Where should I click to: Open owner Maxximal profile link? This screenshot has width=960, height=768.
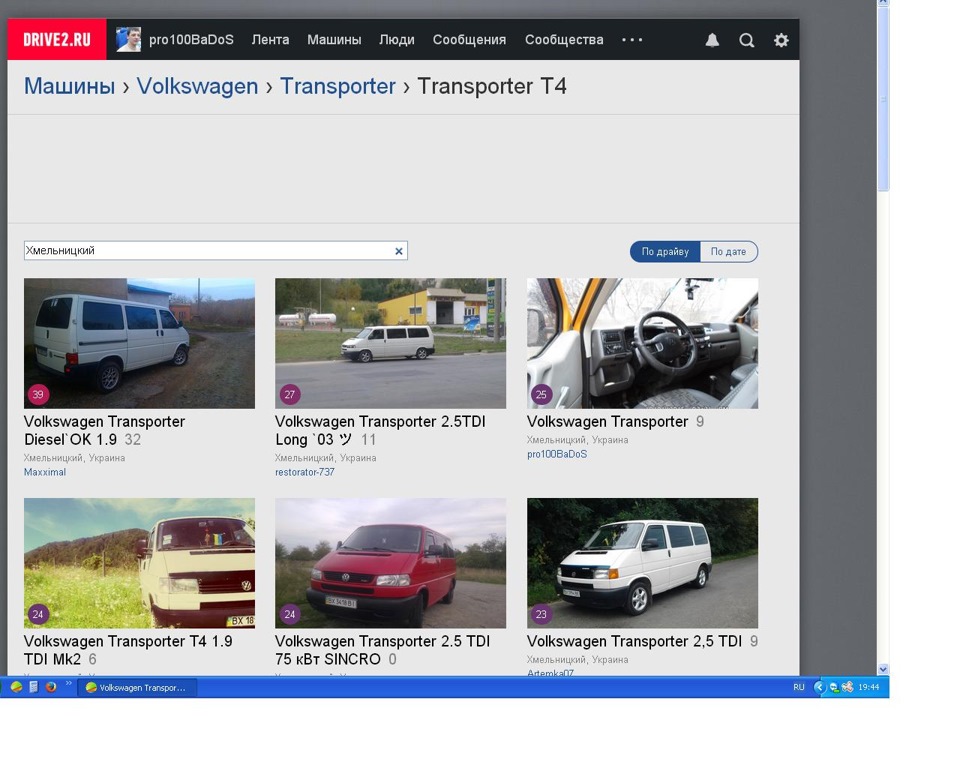click(x=45, y=472)
